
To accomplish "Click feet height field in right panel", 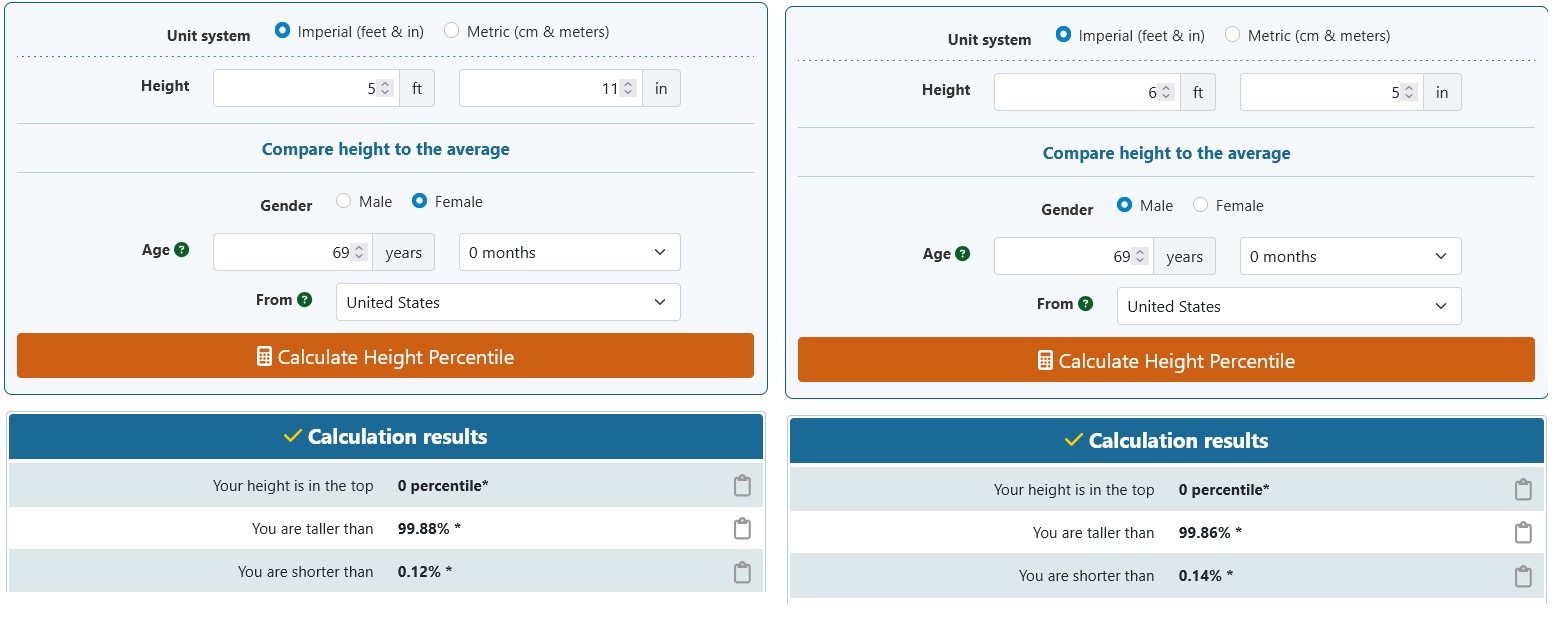I will [x=1087, y=92].
